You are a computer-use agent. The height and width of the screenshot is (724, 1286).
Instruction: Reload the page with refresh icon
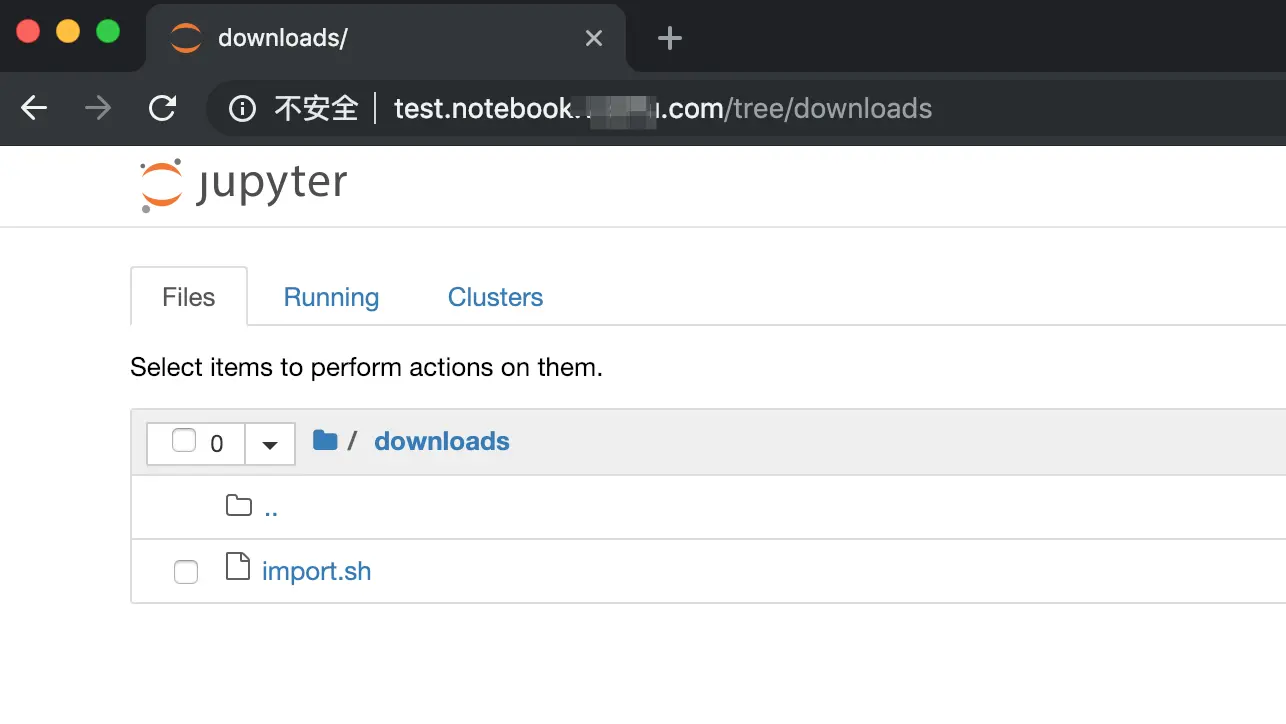coord(162,108)
